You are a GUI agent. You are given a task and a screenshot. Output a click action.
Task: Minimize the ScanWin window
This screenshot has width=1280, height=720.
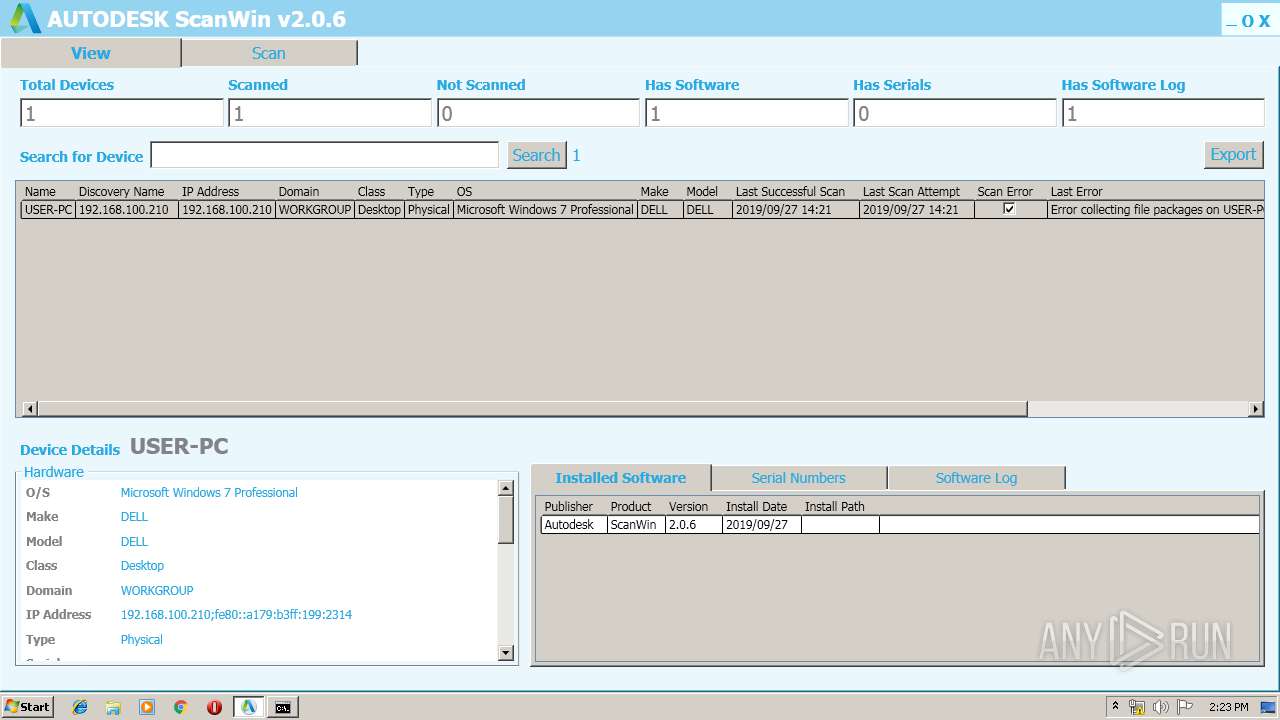(x=1232, y=21)
